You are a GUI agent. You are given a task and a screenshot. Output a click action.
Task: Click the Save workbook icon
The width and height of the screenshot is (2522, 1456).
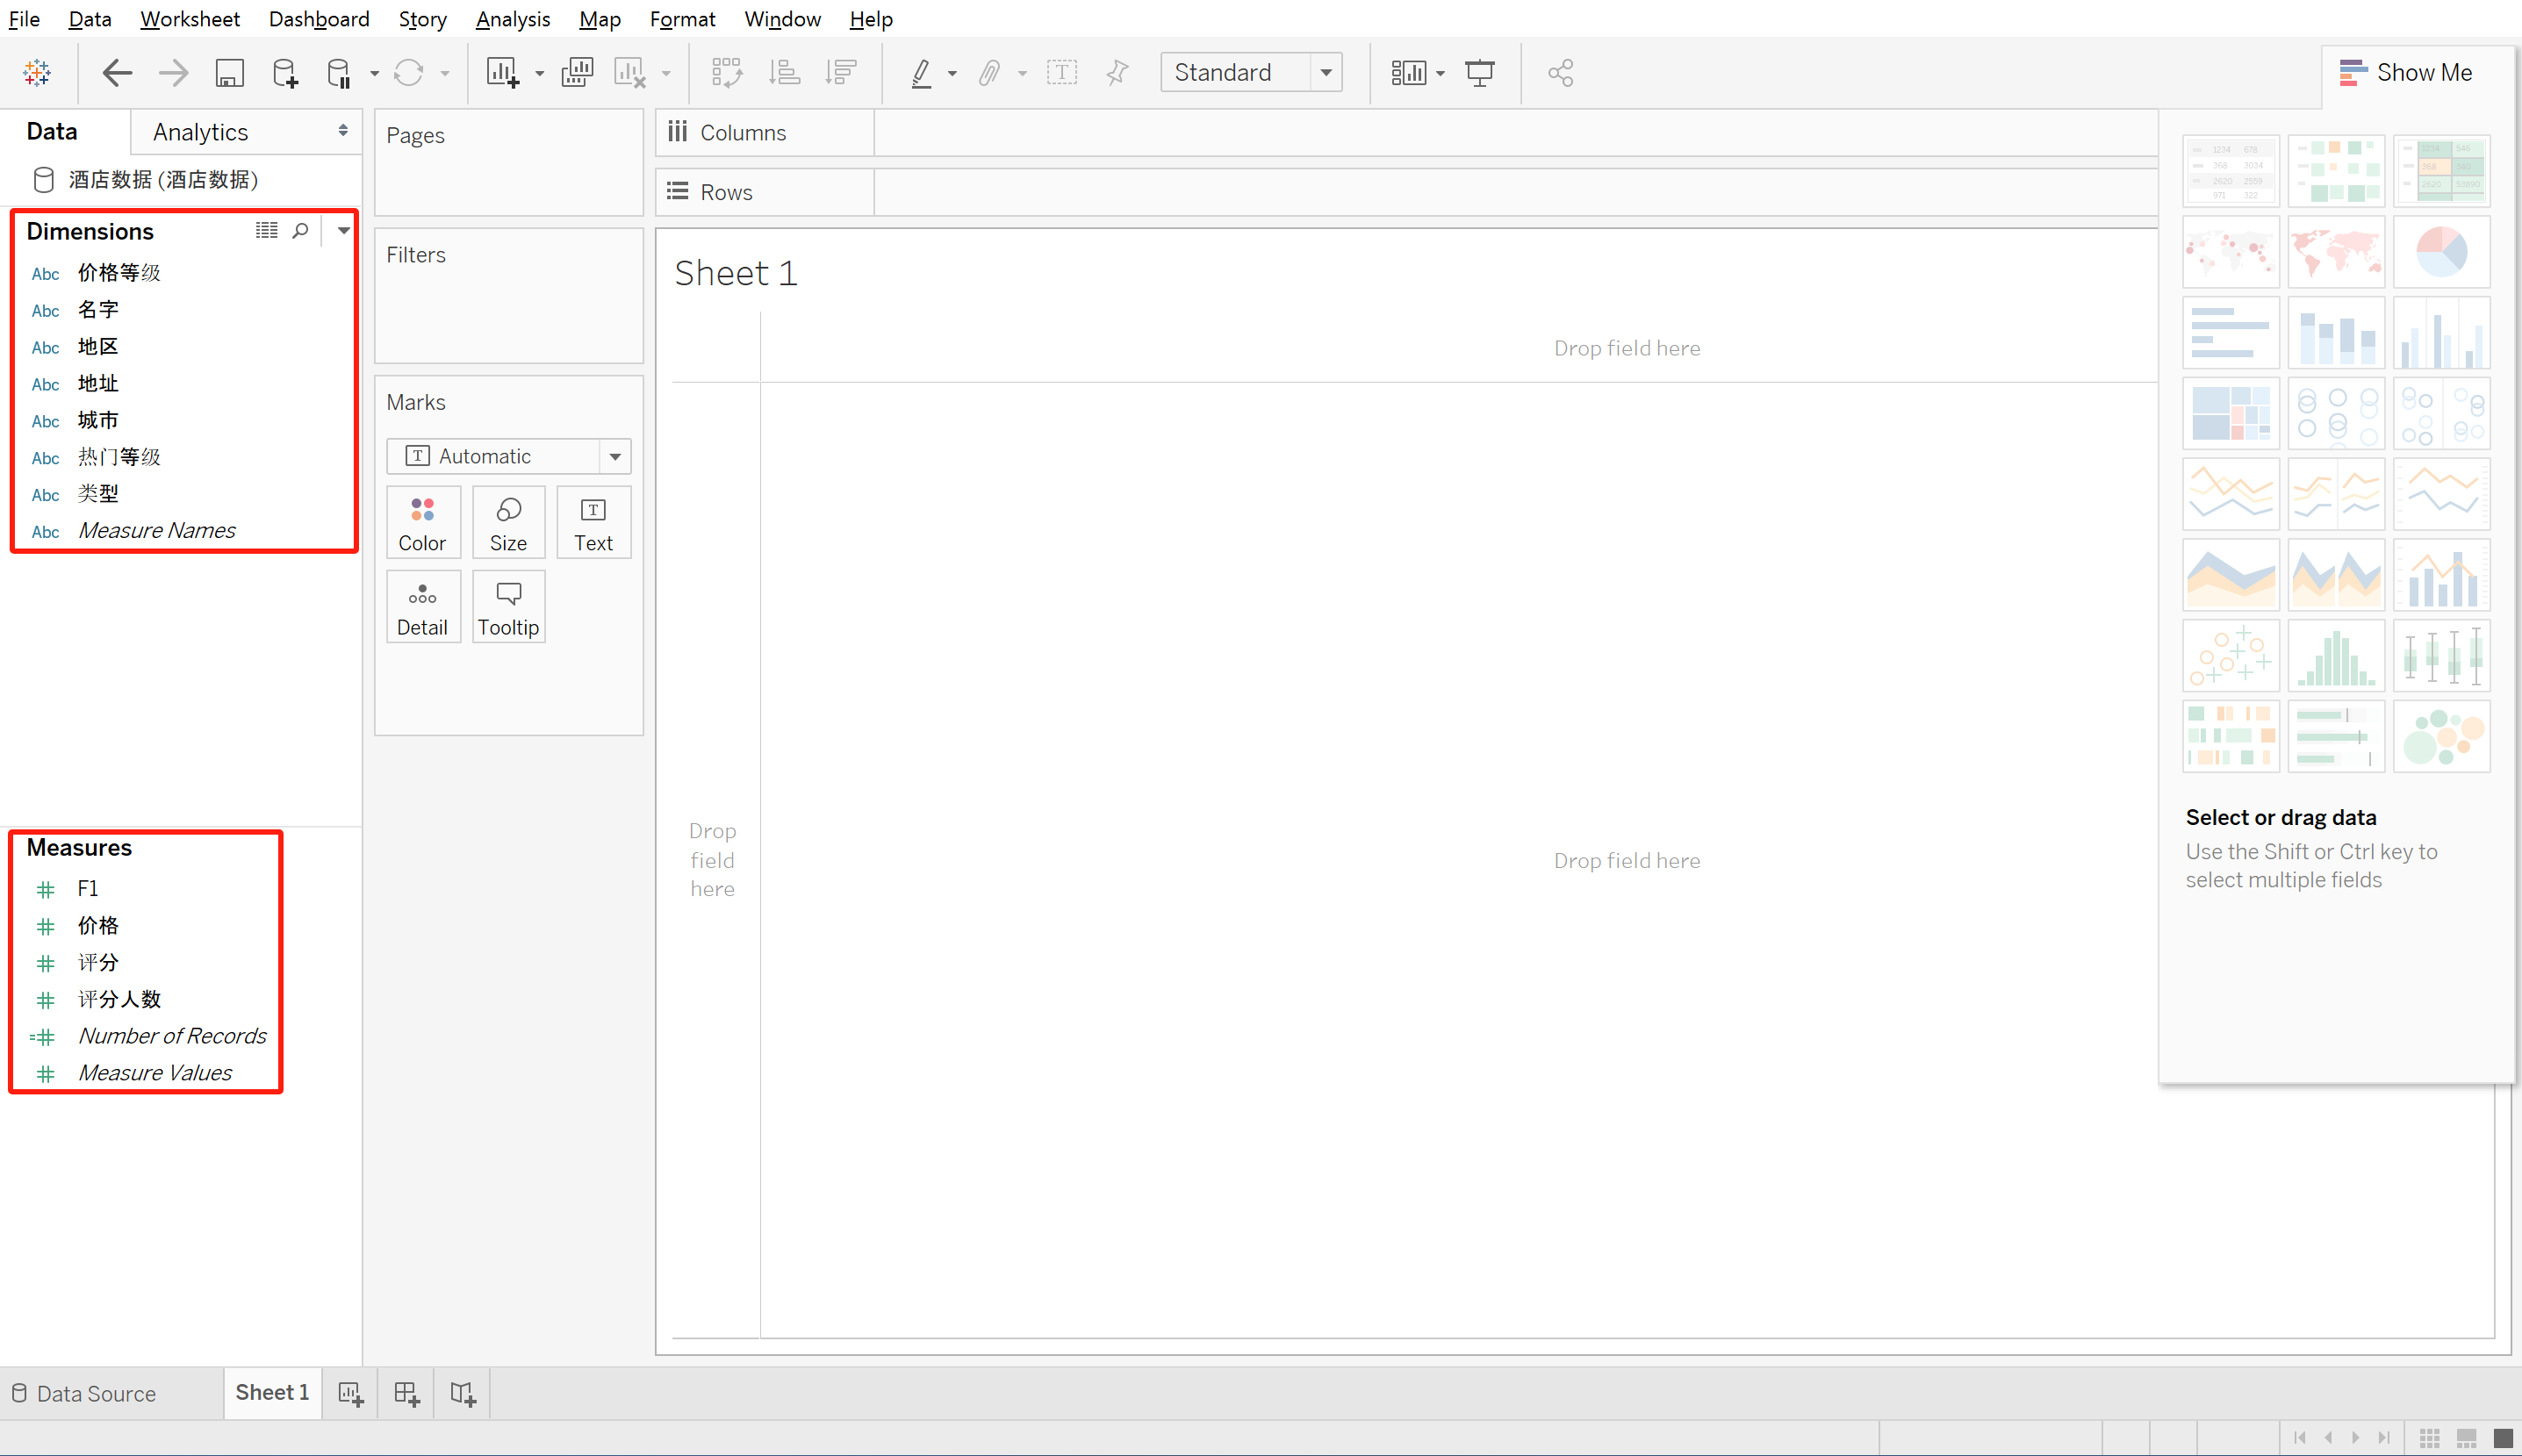[229, 73]
